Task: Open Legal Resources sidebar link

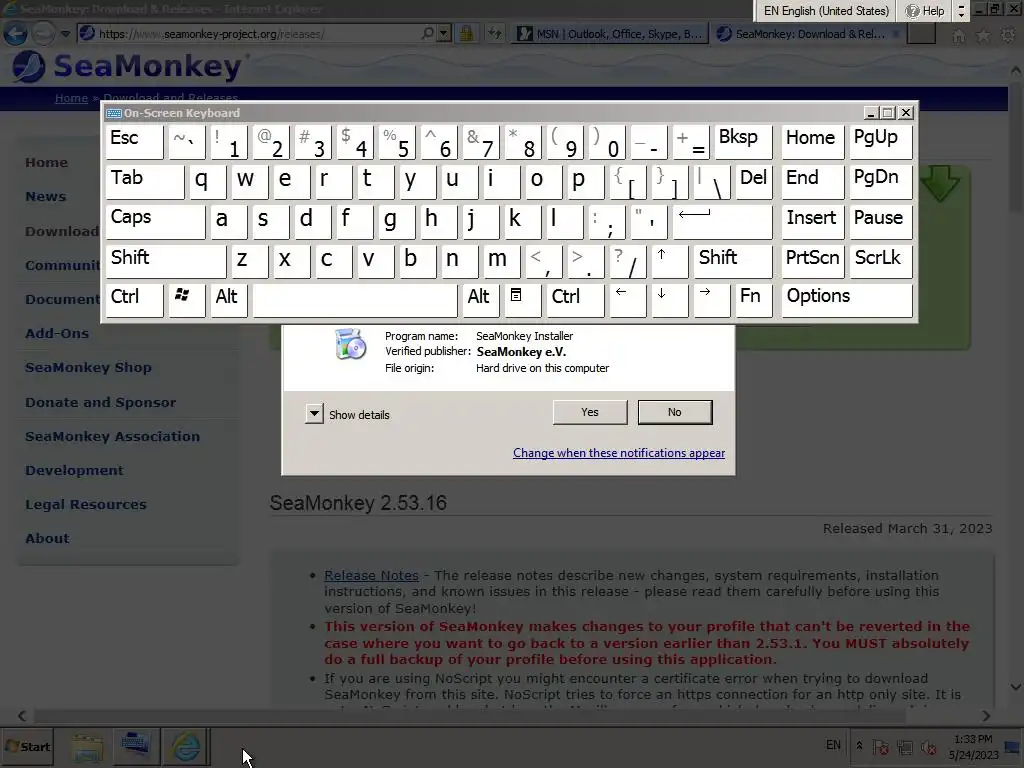Action: tap(86, 504)
